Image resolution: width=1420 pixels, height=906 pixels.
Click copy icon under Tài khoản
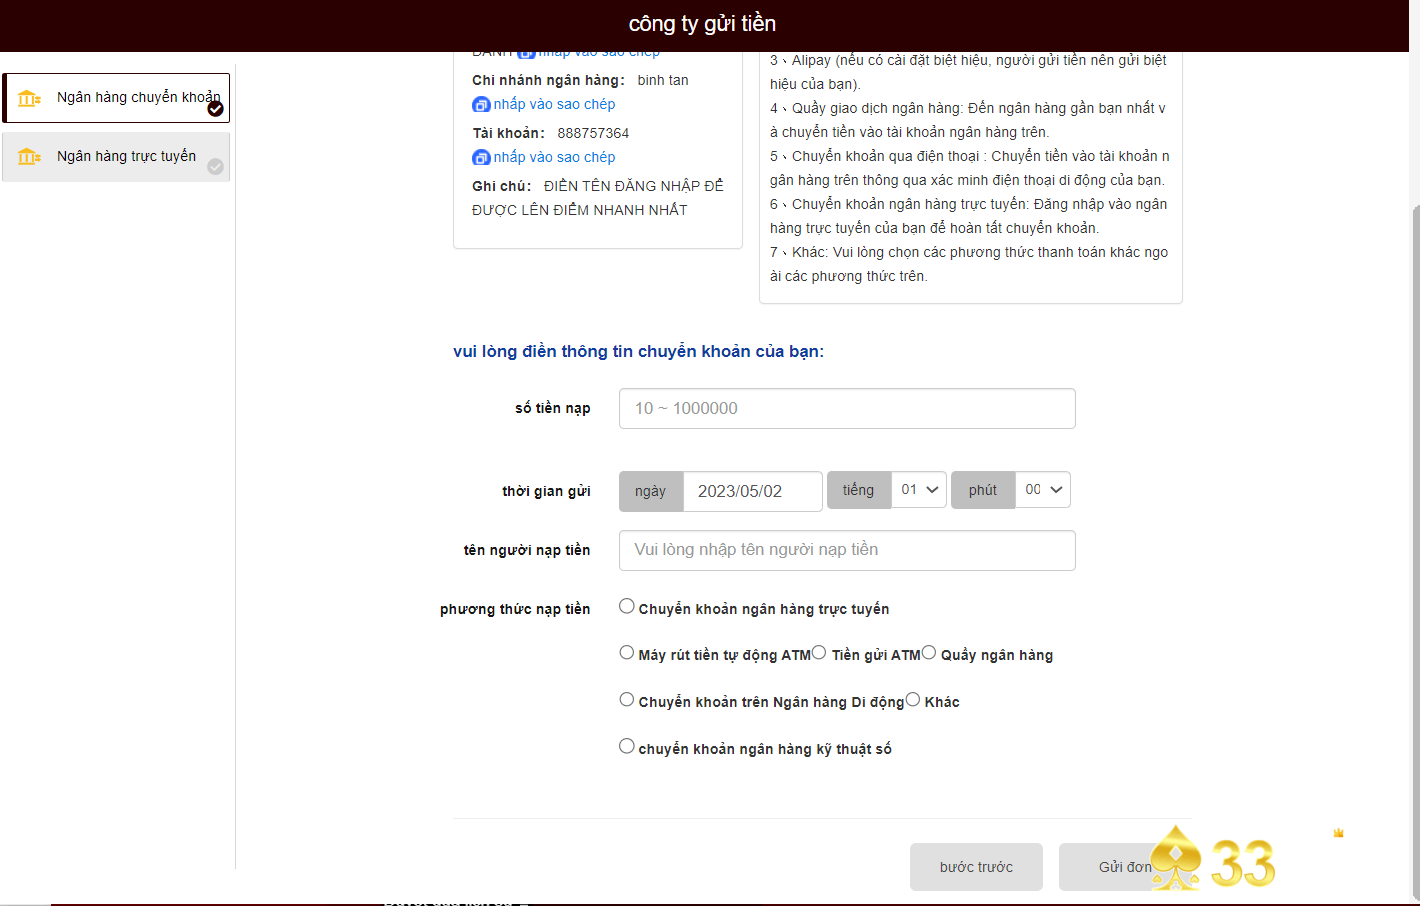pyautogui.click(x=481, y=158)
